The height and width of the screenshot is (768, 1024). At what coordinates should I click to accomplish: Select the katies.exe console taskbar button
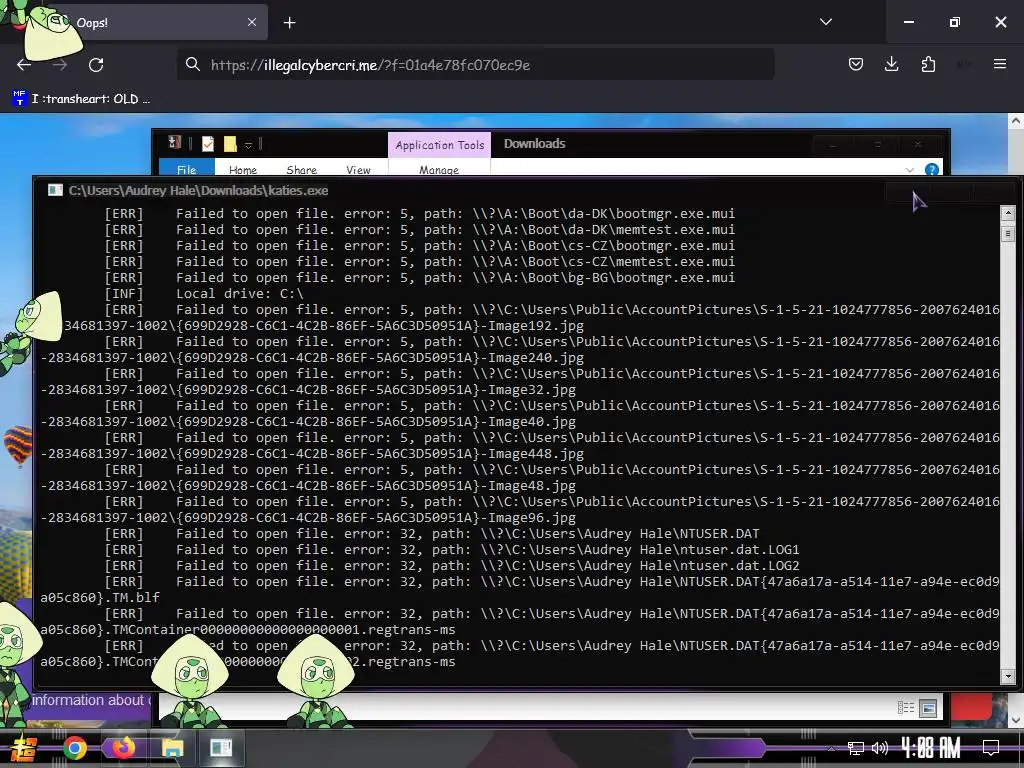tap(221, 748)
